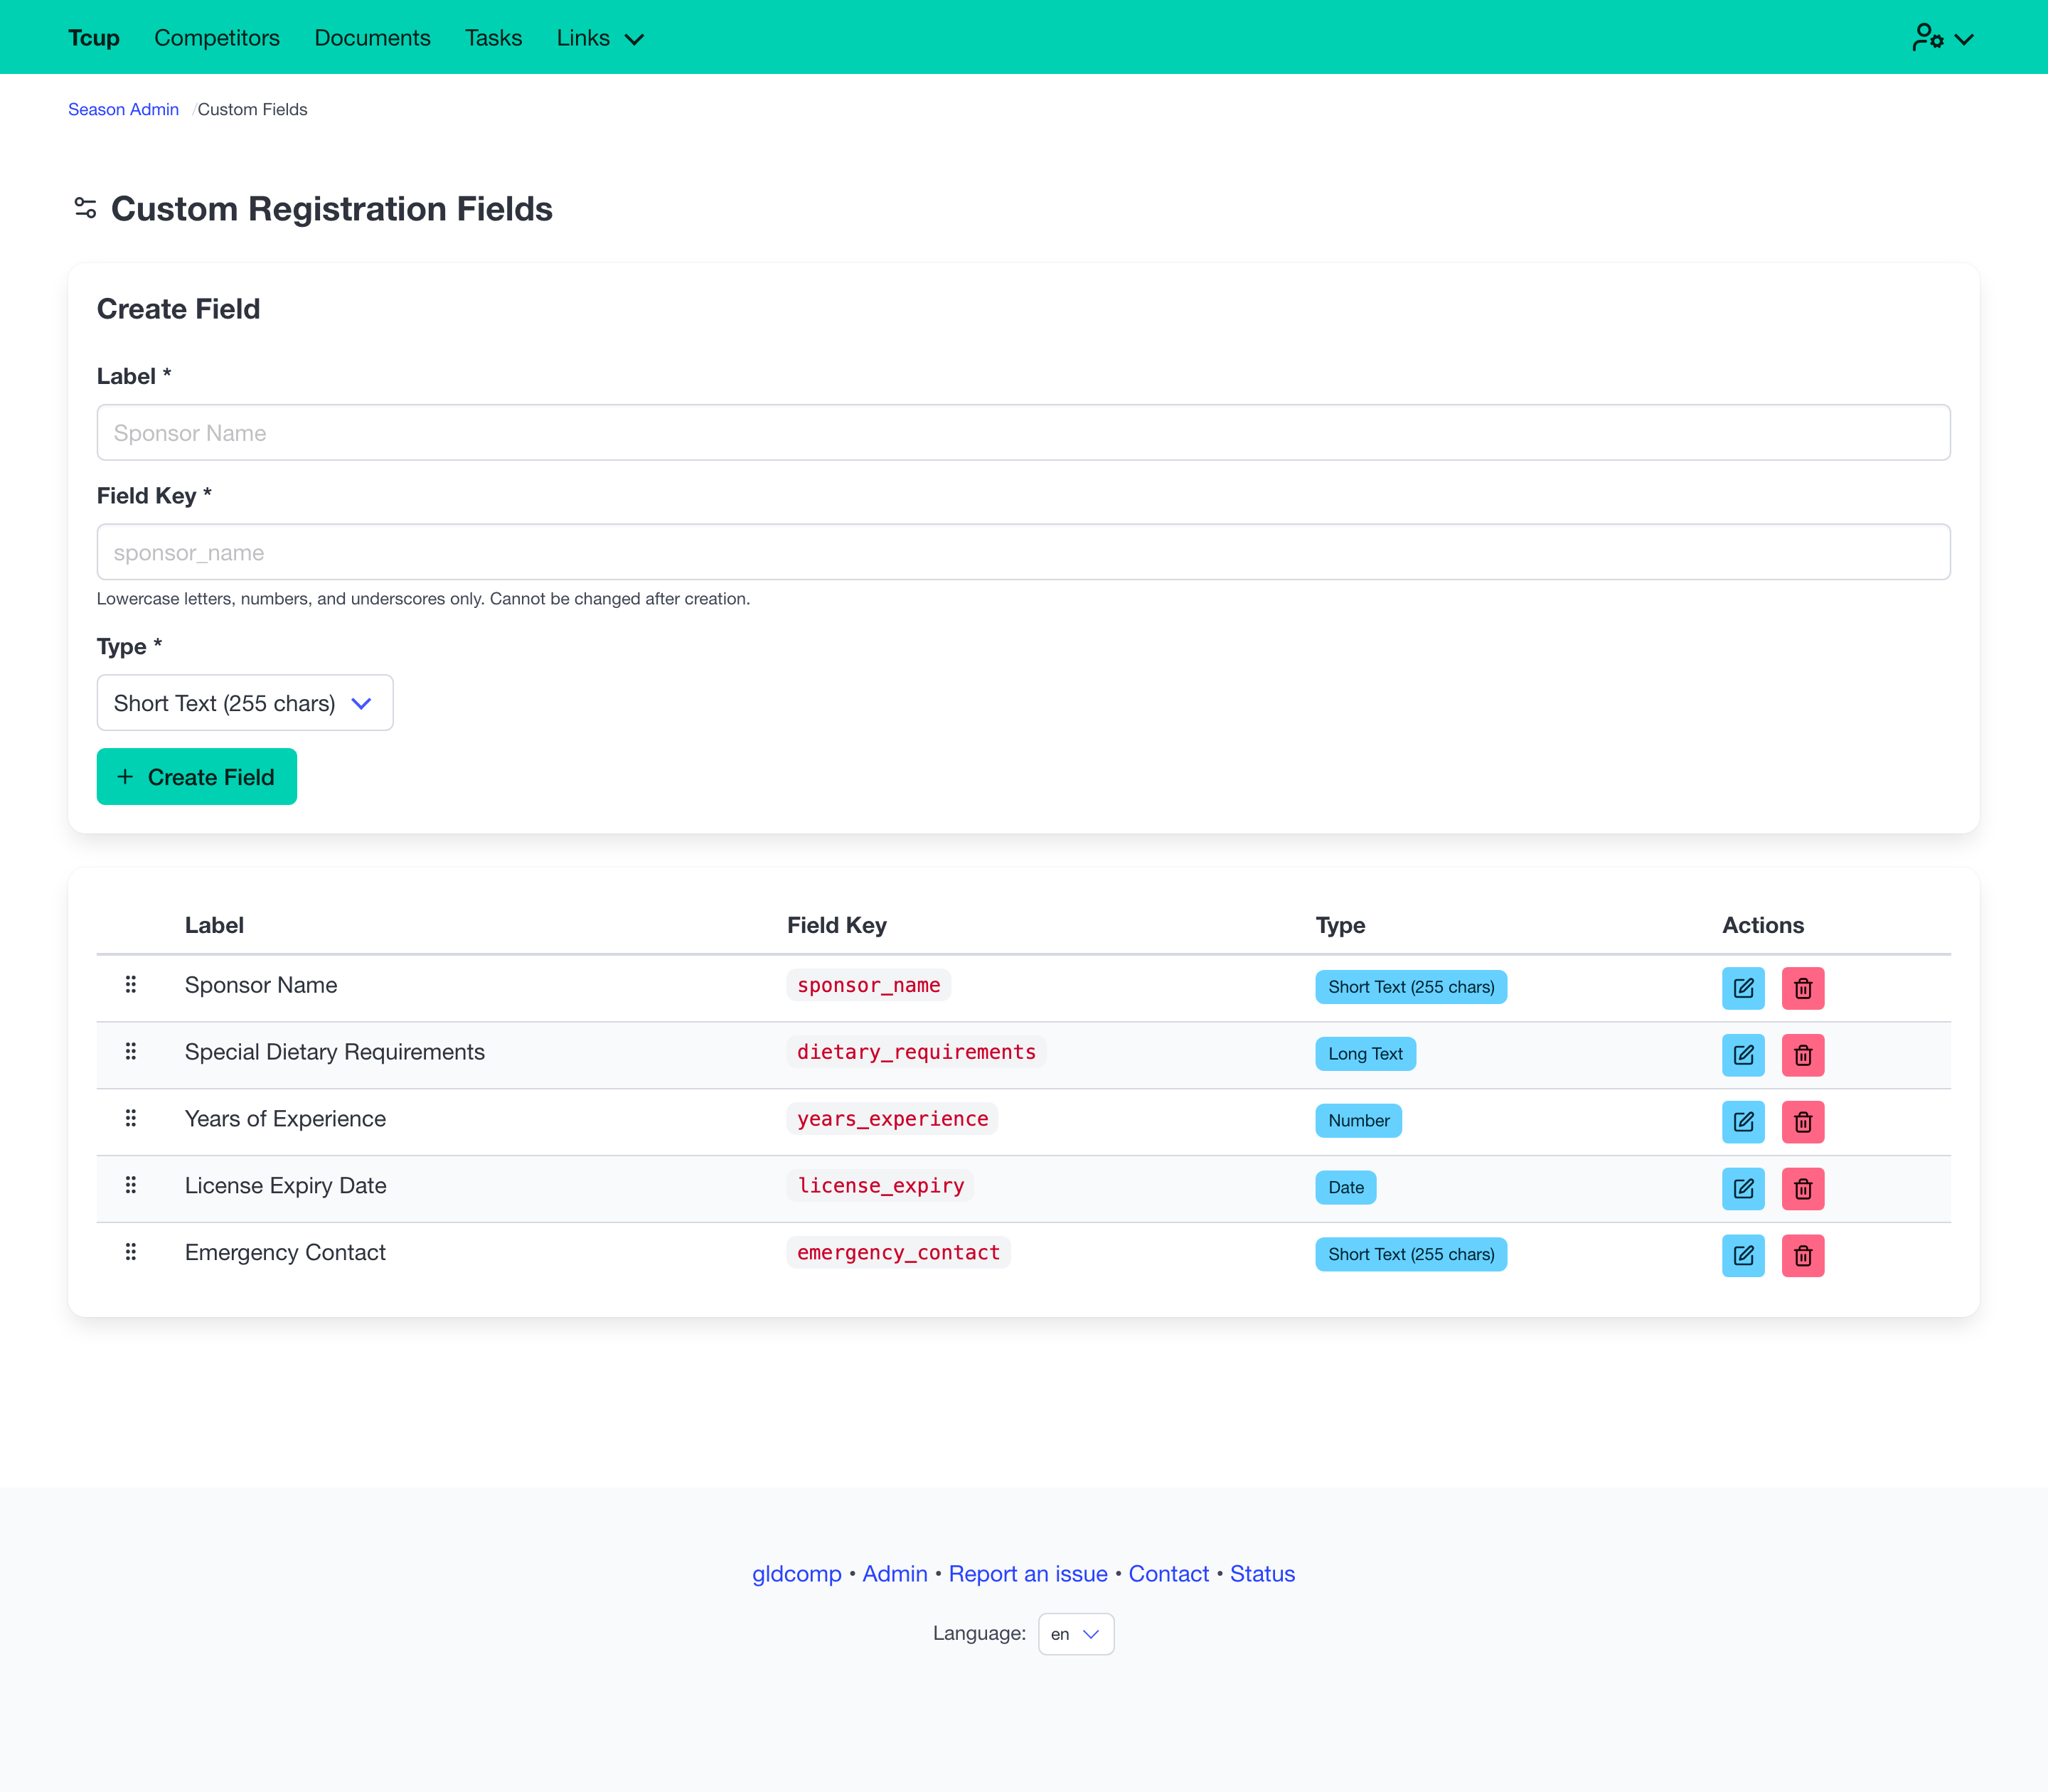Viewport: 2048px width, 1792px height.
Task: Open the Admin footer link
Action: click(x=895, y=1574)
